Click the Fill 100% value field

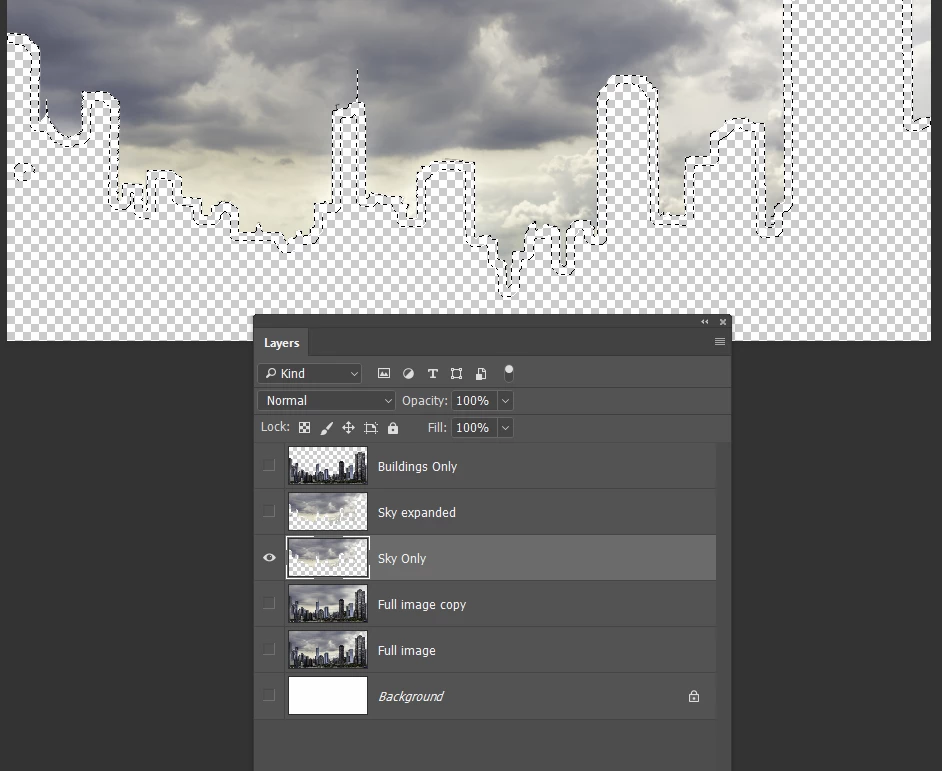coord(474,428)
